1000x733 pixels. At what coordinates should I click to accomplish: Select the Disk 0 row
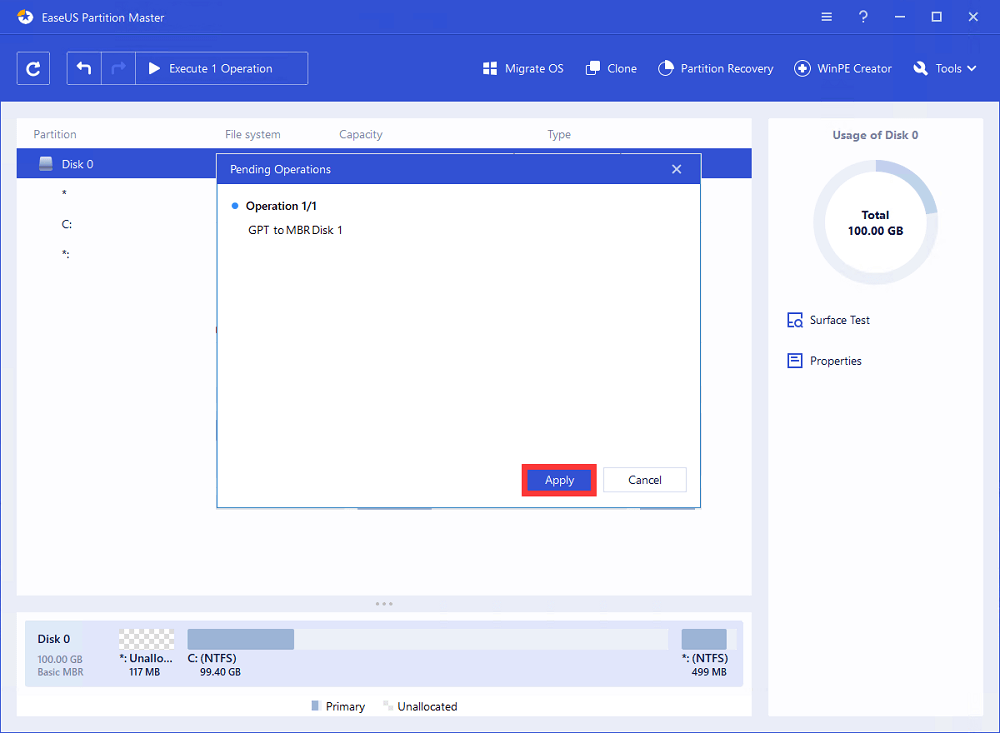120,162
